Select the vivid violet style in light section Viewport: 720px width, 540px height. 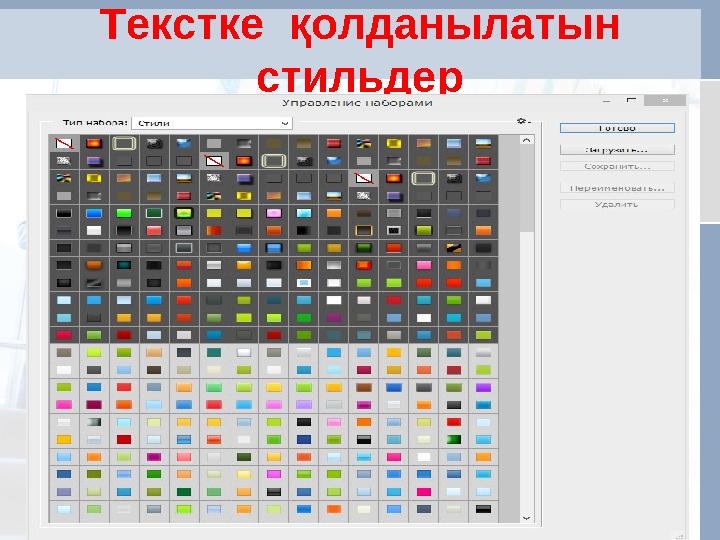(x=484, y=388)
